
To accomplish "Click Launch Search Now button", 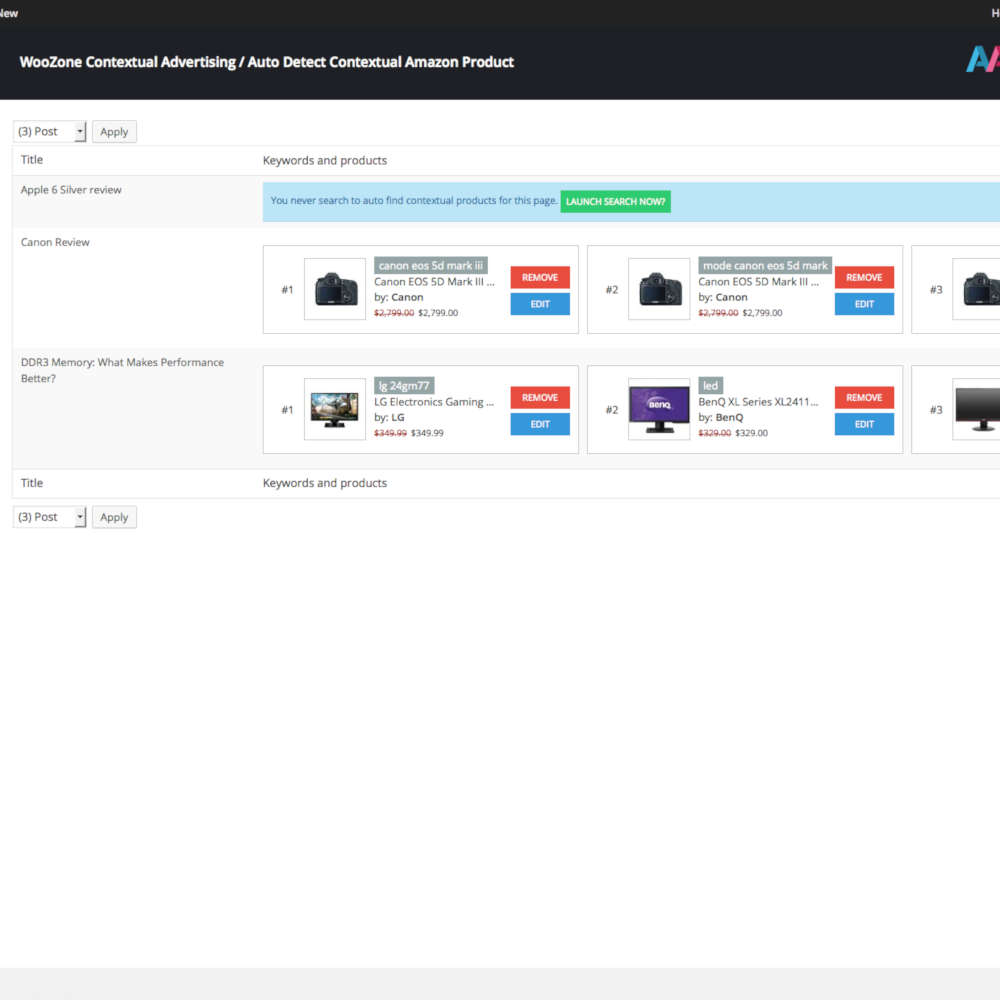I will [x=615, y=201].
